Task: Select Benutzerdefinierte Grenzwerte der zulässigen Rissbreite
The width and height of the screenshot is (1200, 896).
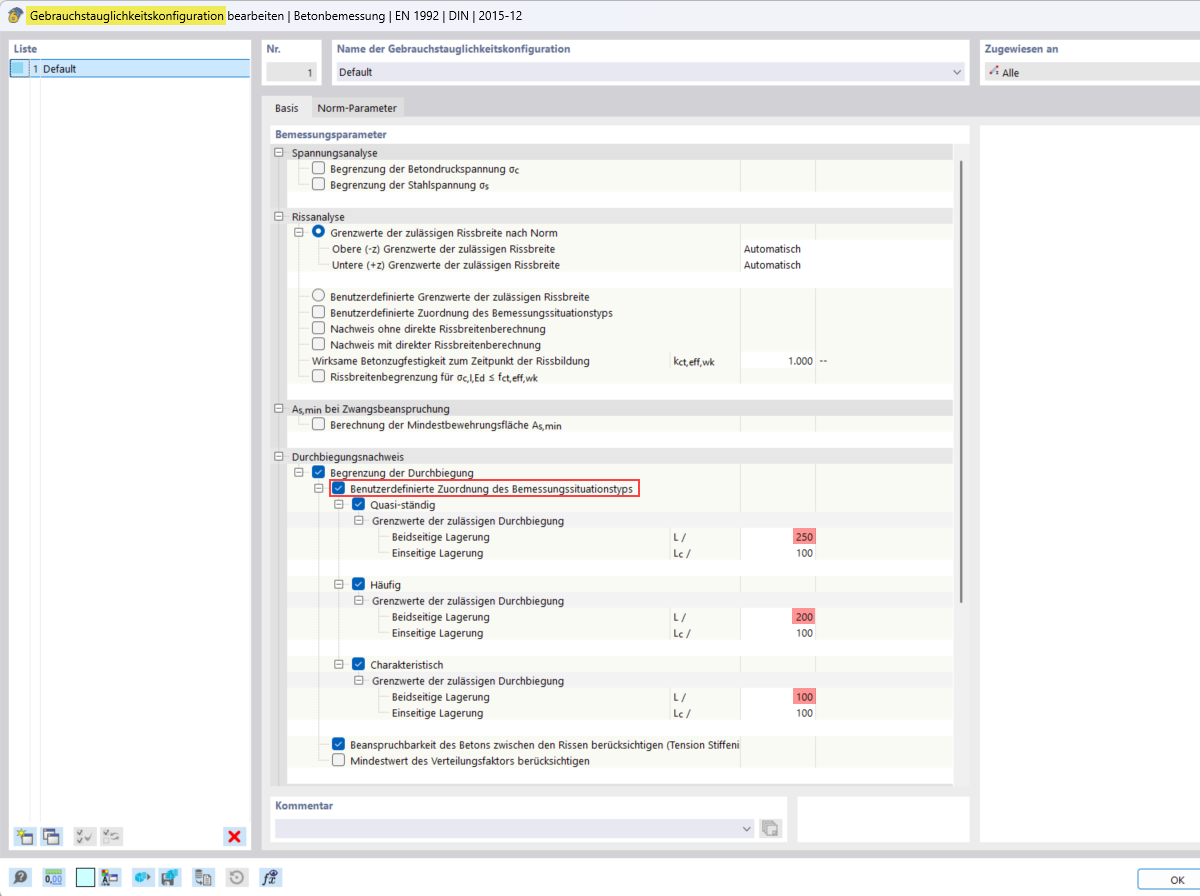Action: pos(319,296)
